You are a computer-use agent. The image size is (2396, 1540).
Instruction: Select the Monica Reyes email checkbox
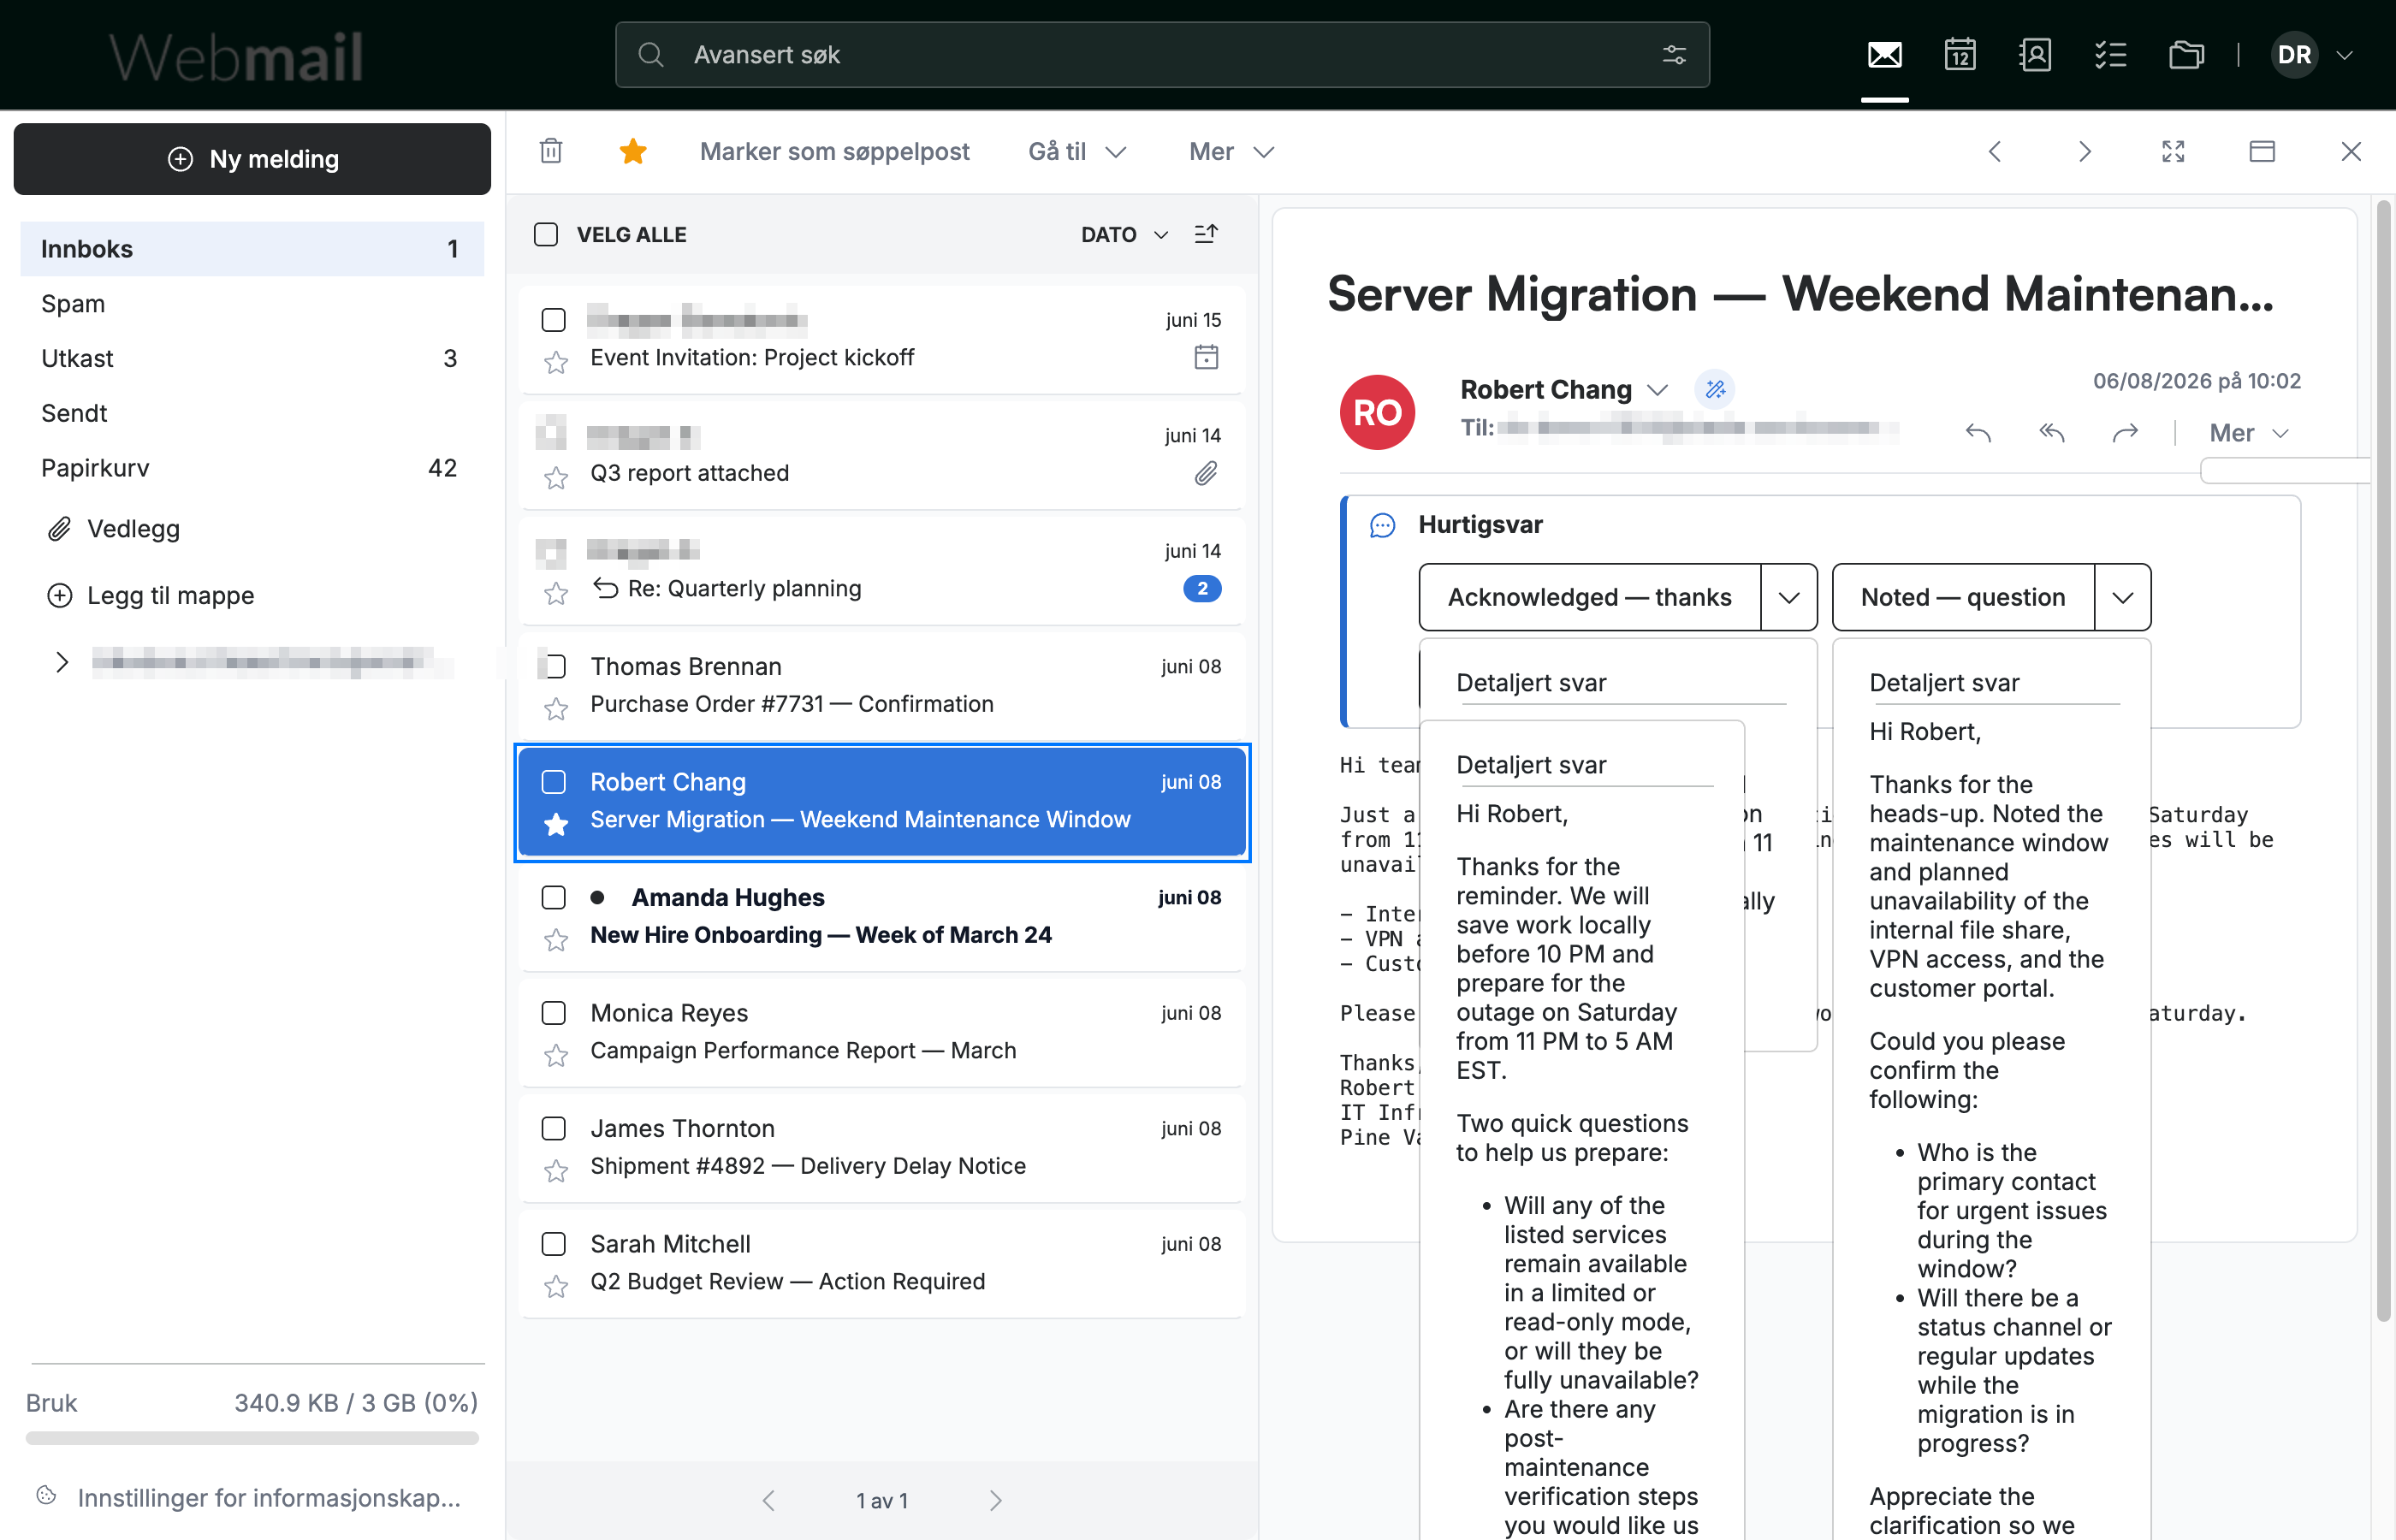point(553,1012)
